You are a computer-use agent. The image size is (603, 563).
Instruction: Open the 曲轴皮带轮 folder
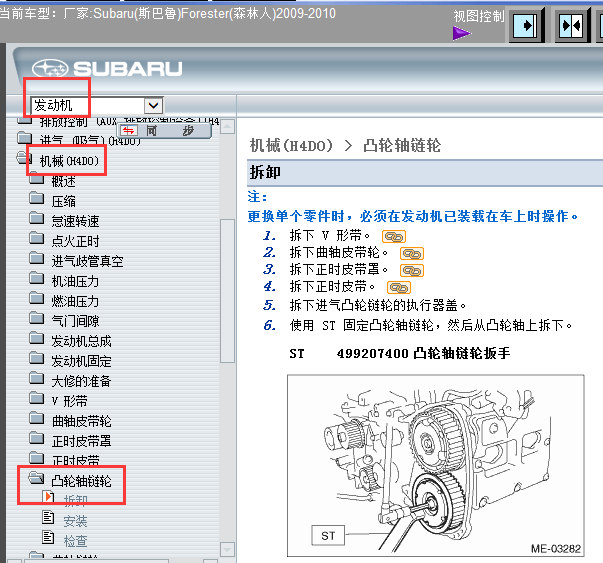coord(82,421)
